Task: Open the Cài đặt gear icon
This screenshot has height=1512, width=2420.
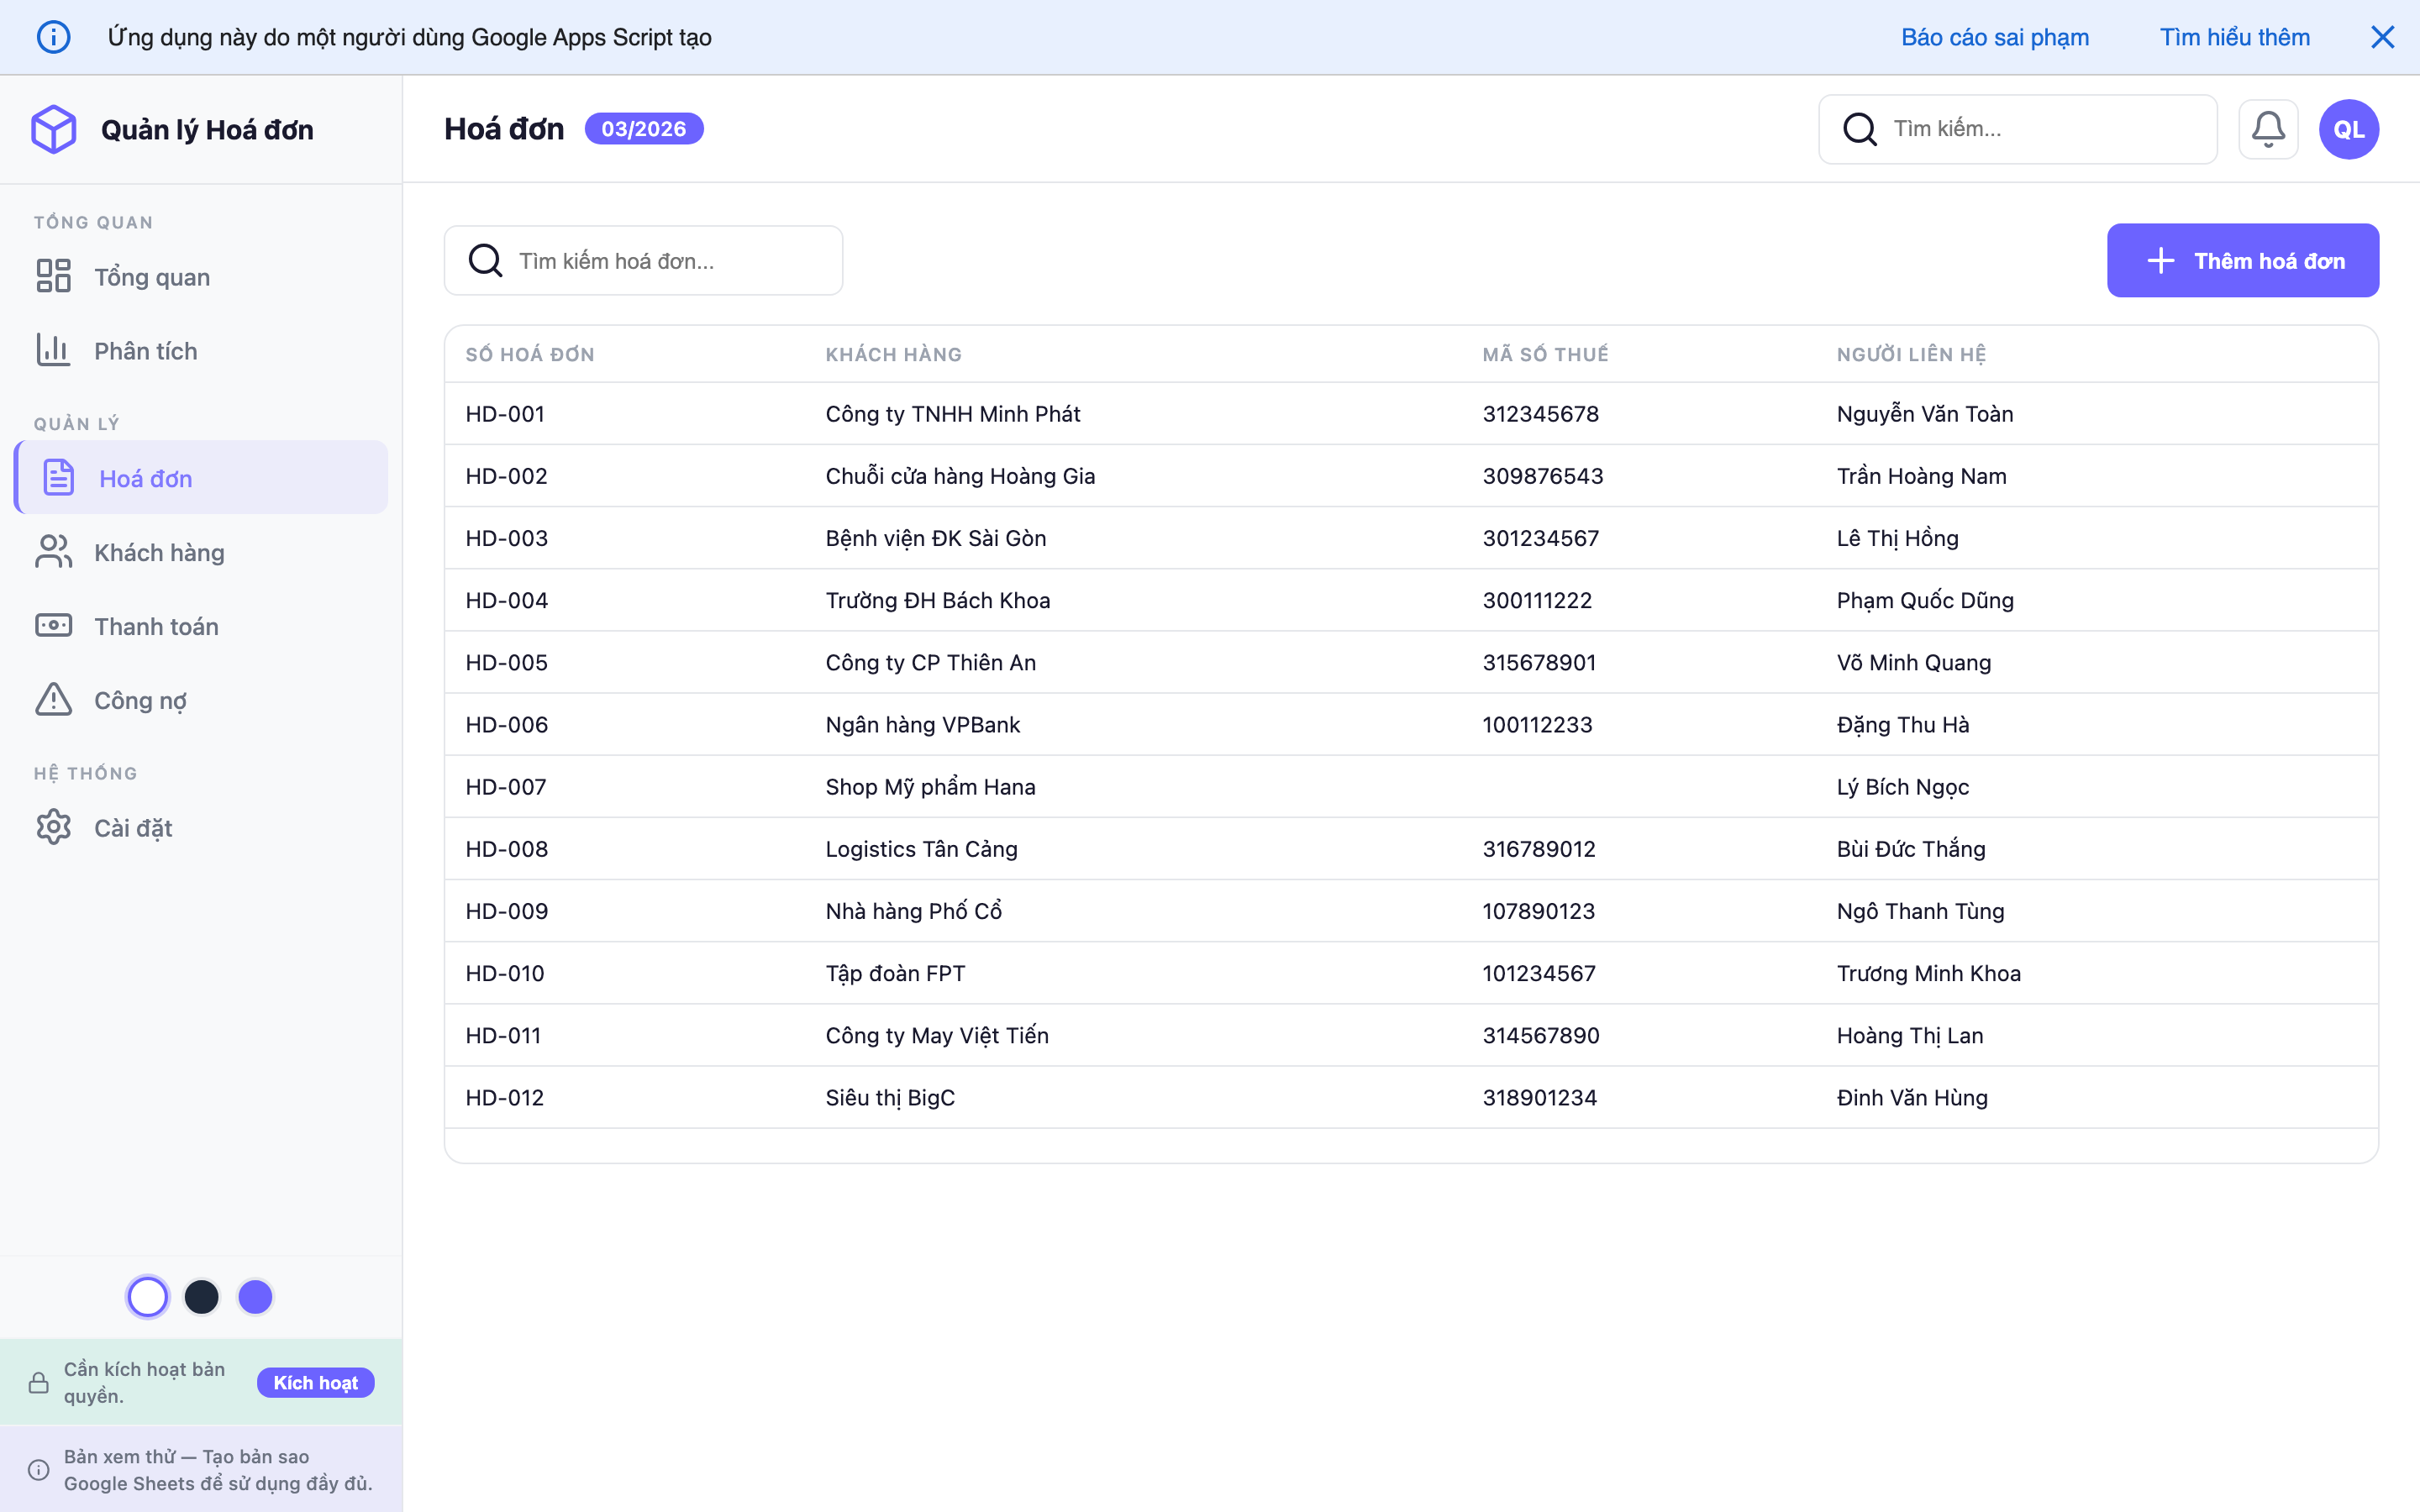Action: click(x=53, y=827)
